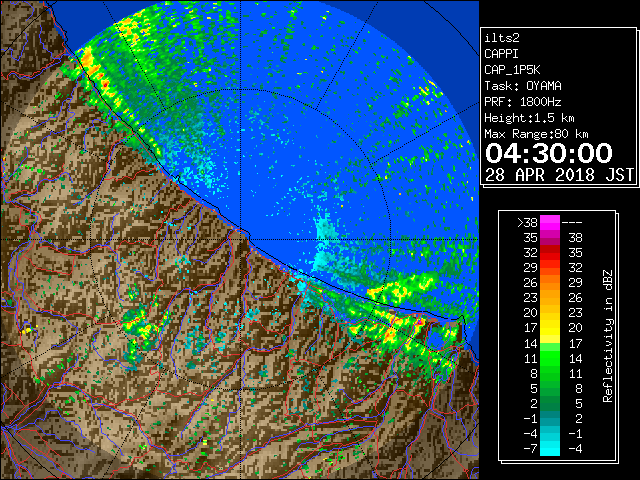Select the orange 26 dBZ color swatch

[x=550, y=283]
